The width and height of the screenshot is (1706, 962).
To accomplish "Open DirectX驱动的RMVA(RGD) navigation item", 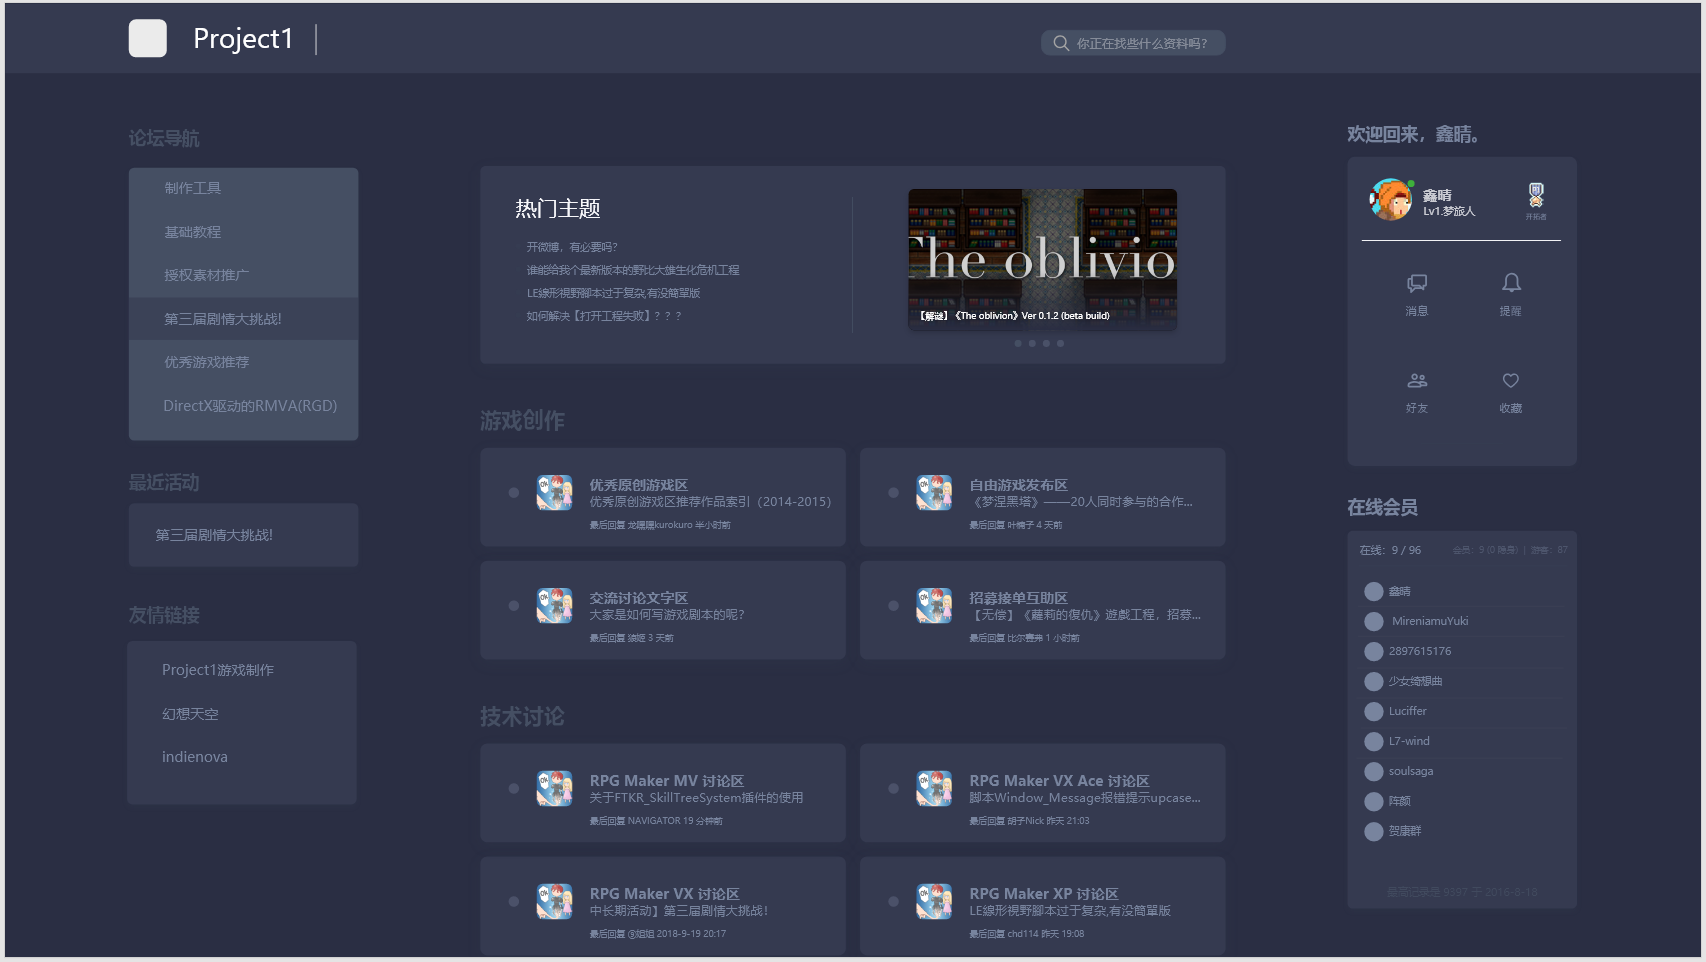I will (x=243, y=406).
